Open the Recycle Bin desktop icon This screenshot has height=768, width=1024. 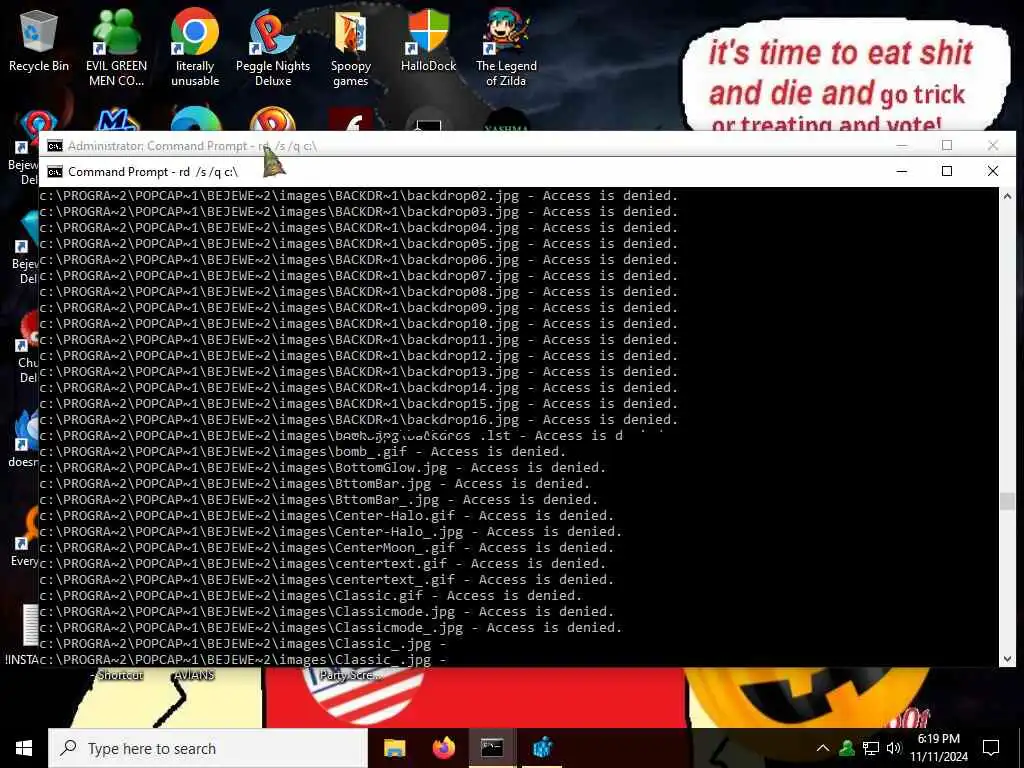click(x=39, y=42)
